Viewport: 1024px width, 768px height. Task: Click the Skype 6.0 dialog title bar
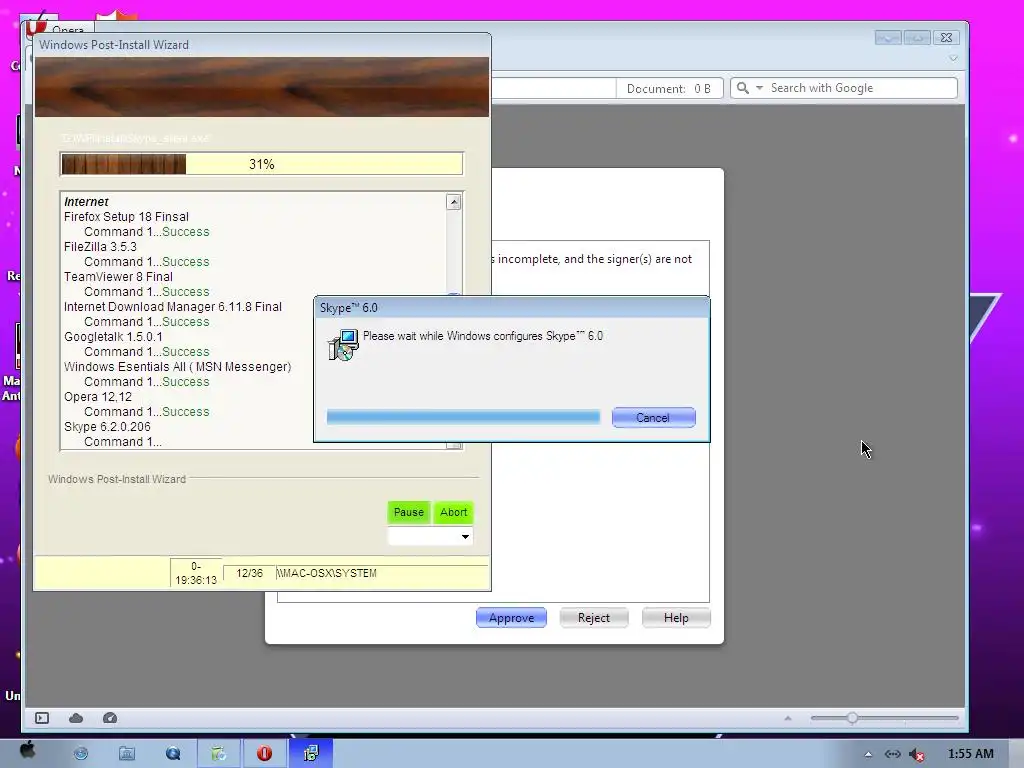pos(511,308)
